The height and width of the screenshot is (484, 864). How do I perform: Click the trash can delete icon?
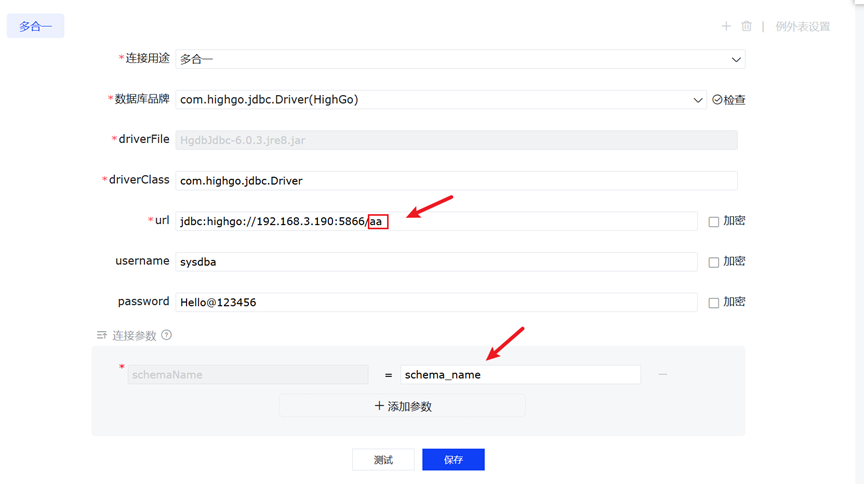(x=746, y=27)
